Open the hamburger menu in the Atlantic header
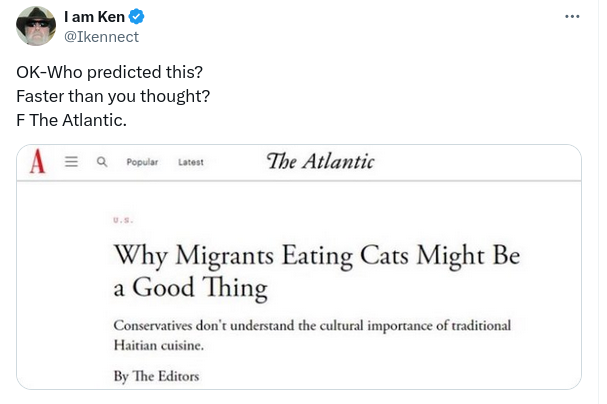Viewport: 607px width, 404px height. [x=71, y=162]
